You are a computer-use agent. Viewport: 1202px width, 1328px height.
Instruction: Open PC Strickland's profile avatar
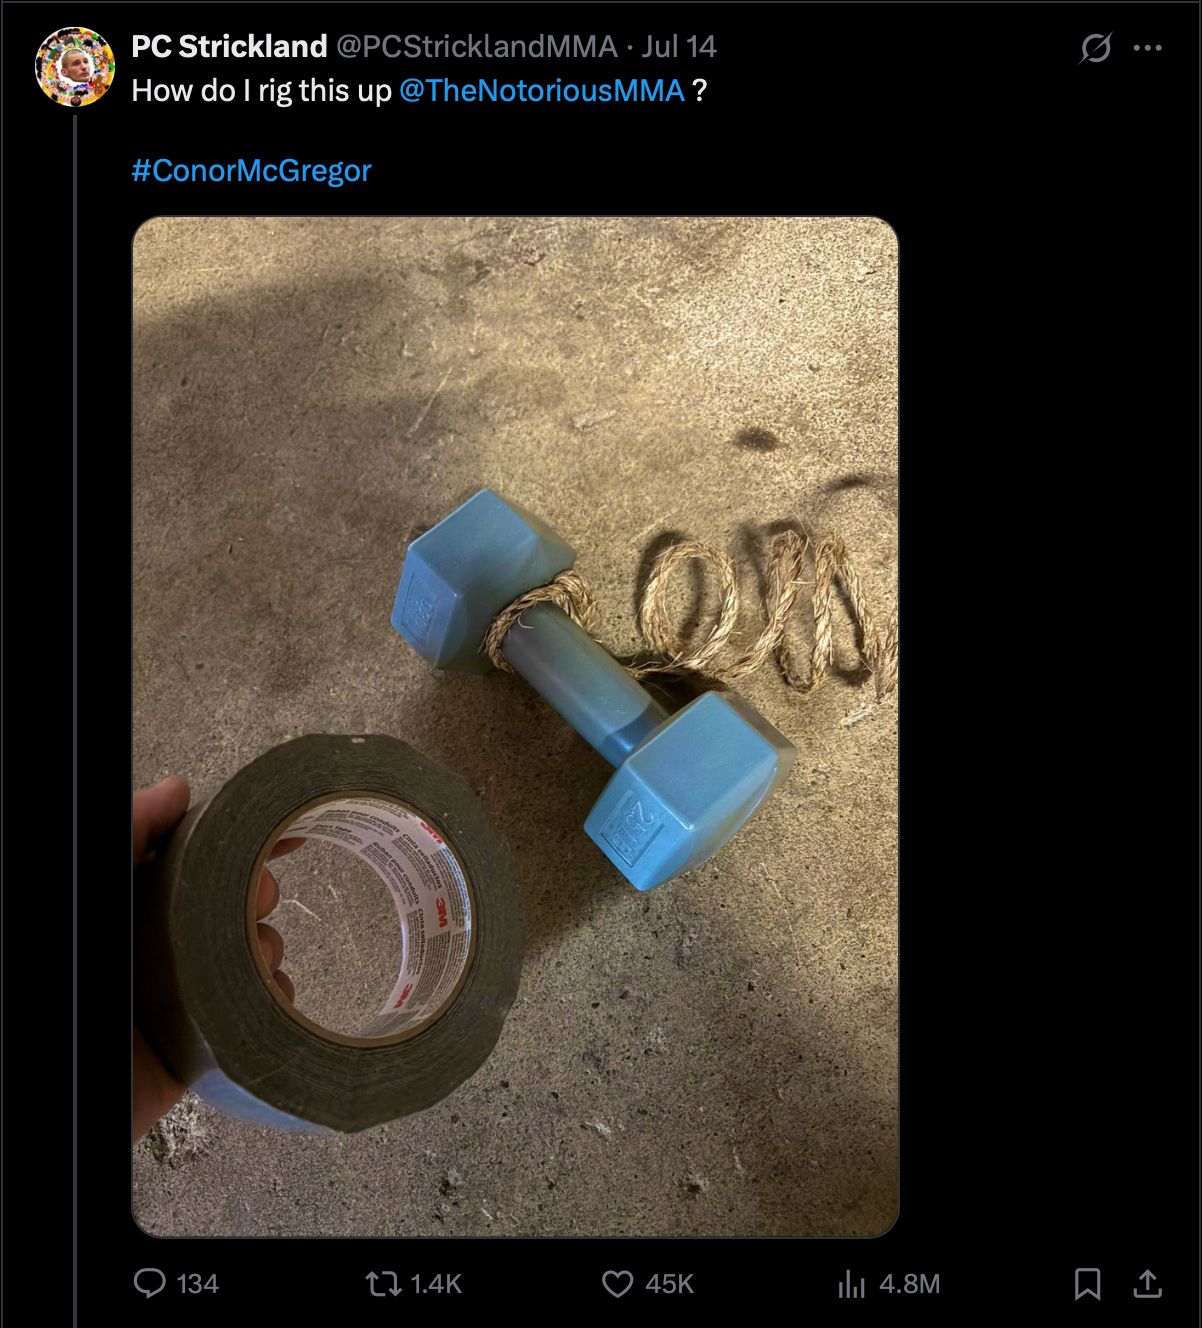point(75,67)
